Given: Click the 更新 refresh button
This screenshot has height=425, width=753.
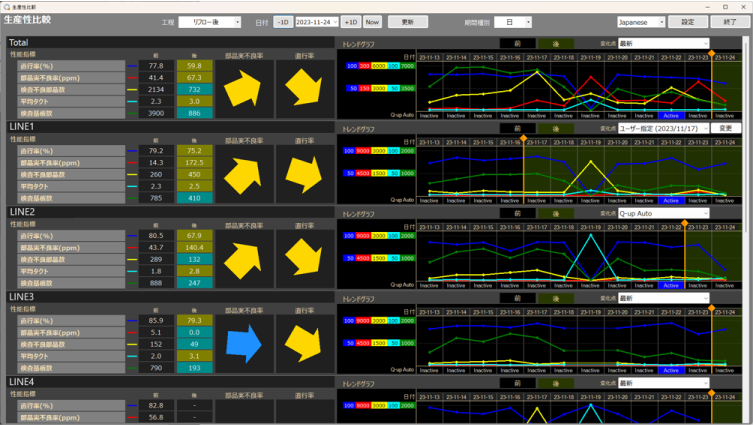Looking at the screenshot, I should (408, 22).
